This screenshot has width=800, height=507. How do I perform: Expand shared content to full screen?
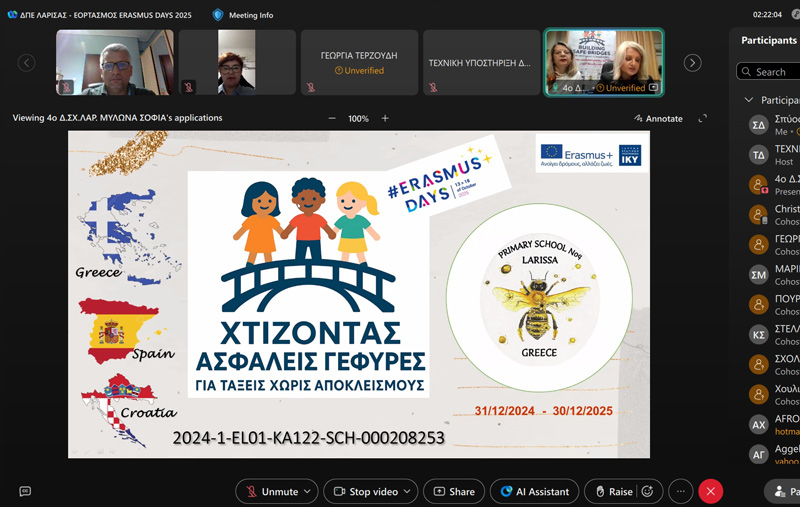702,118
